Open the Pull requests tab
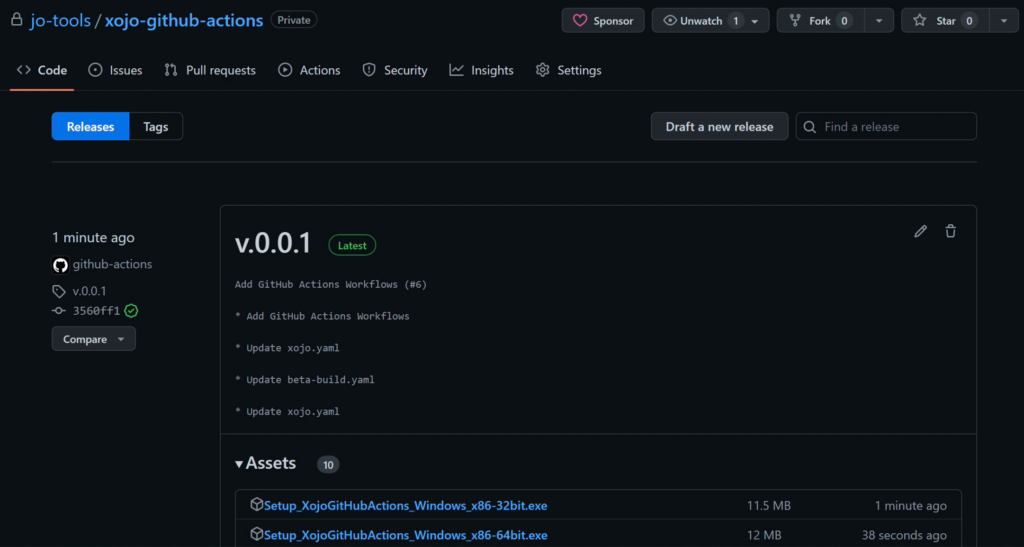This screenshot has height=547, width=1024. click(x=210, y=70)
